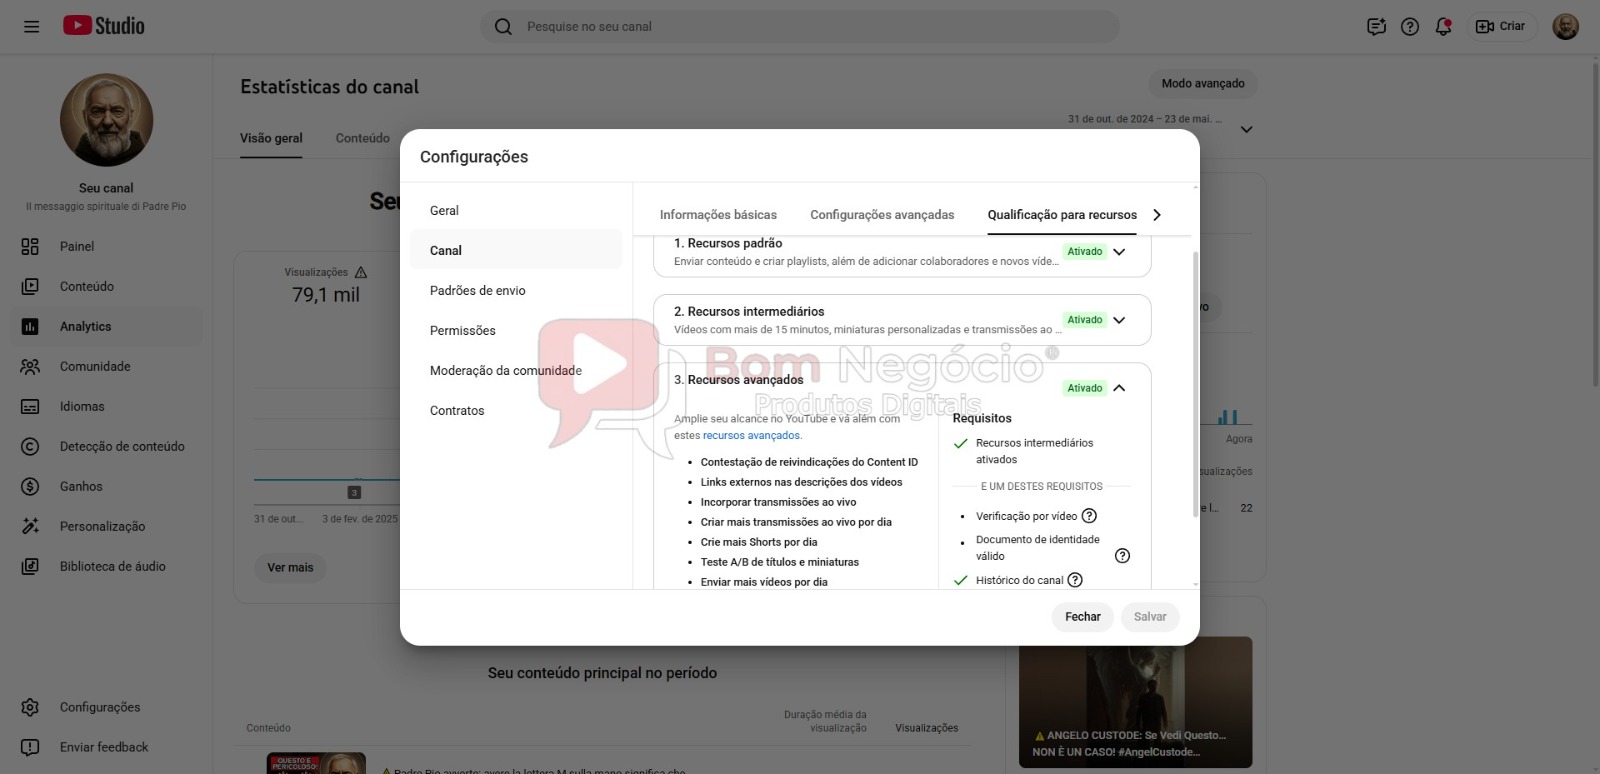Click help icon for Documento de identidade válido
The height and width of the screenshot is (774, 1600).
[x=1122, y=556]
